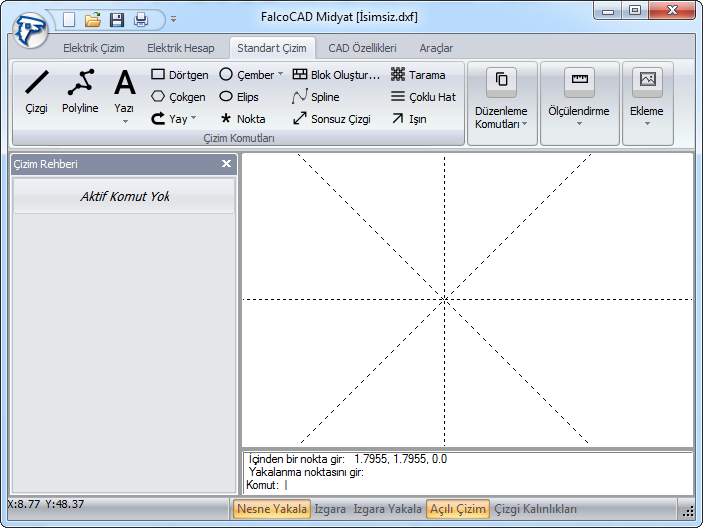703x528 pixels.
Task: Switch to the Standart Çizim tab
Action: (x=272, y=48)
